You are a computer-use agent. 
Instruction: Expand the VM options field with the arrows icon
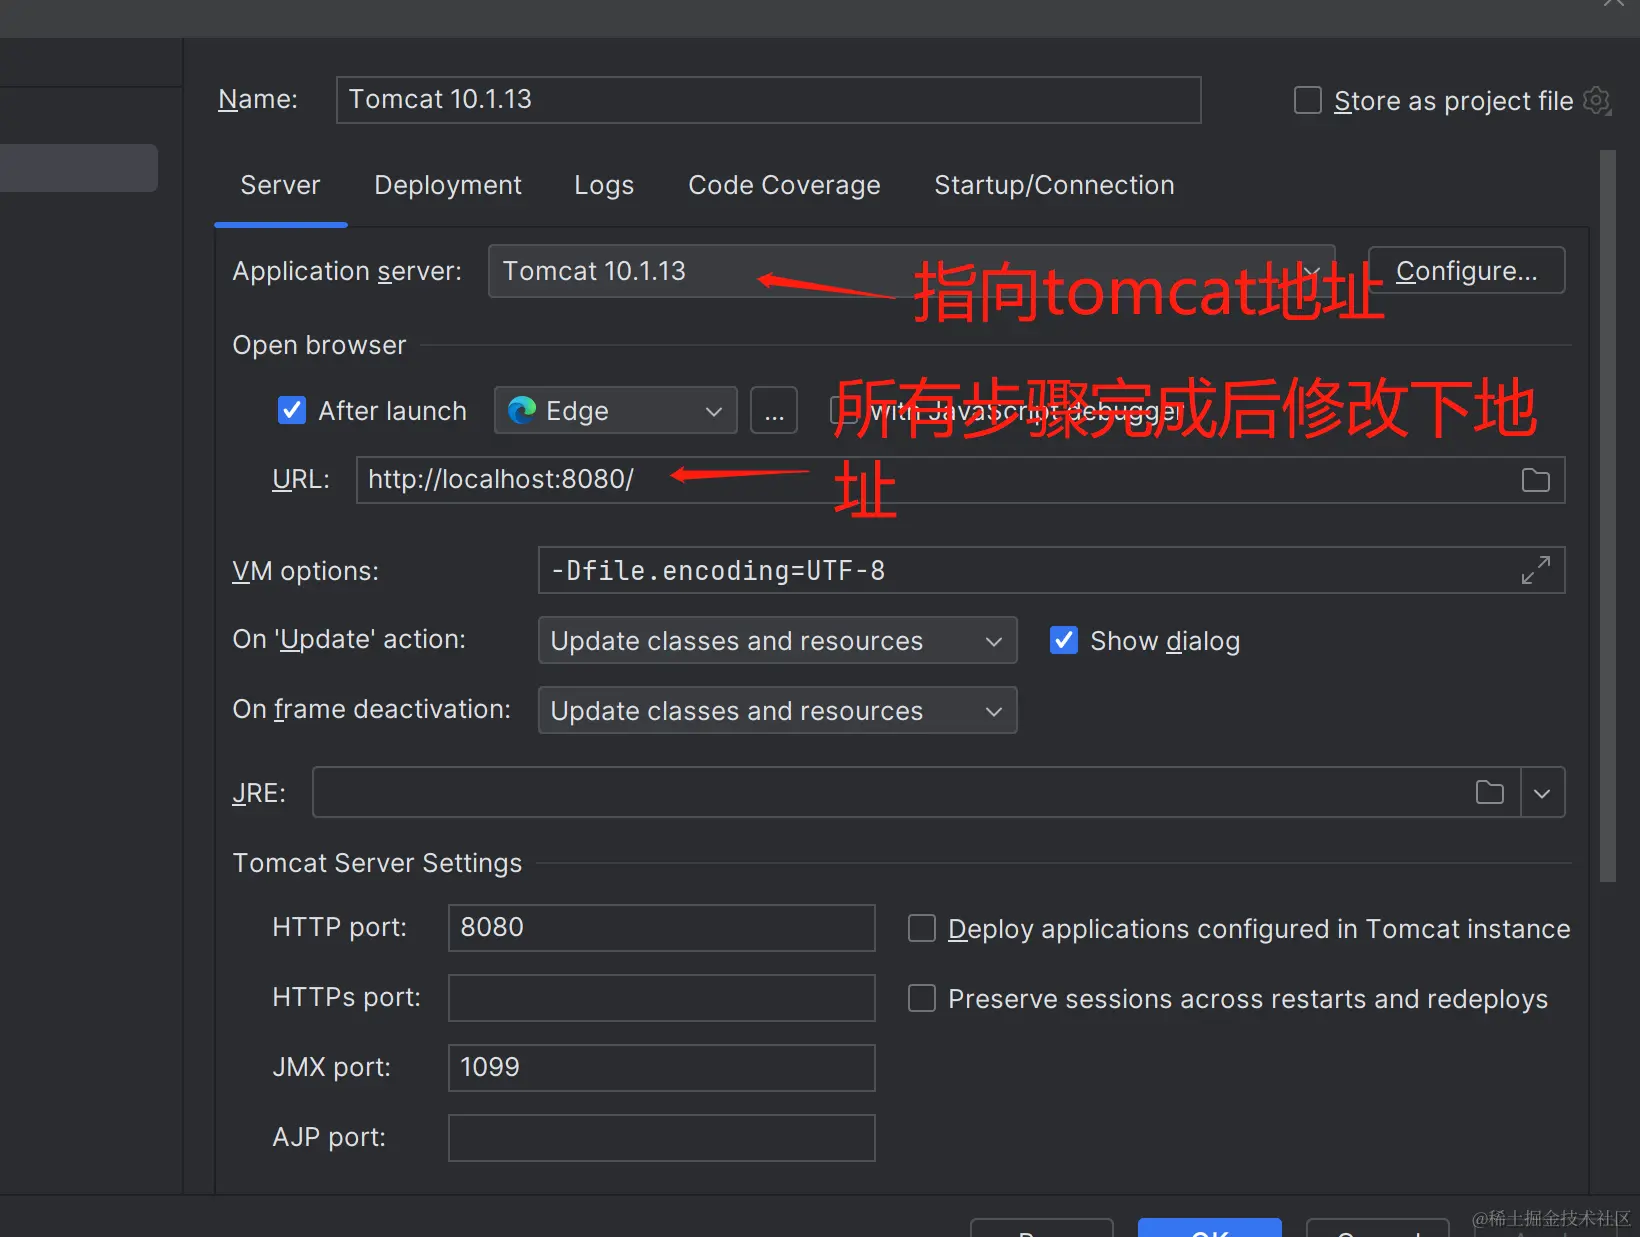[x=1535, y=570]
